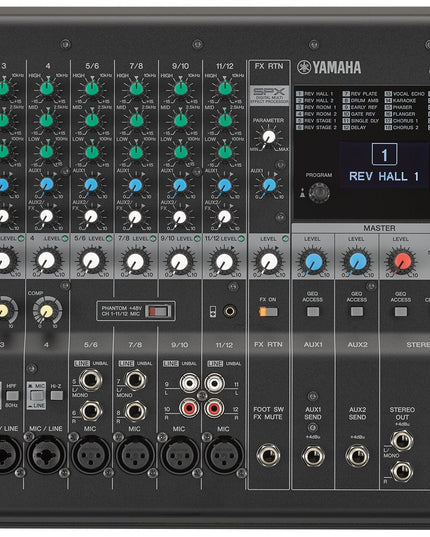Click the channel 11/12 LOW EQ knob

click(x=225, y=152)
